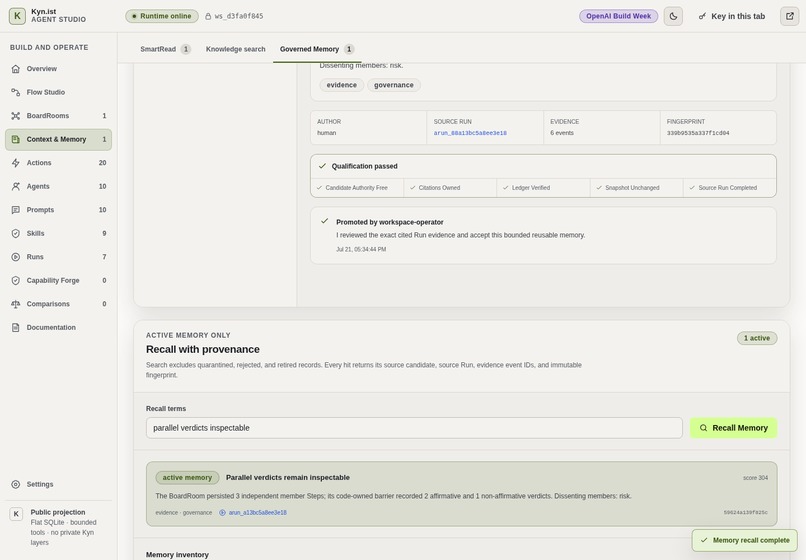The height and width of the screenshot is (560, 806).
Task: Open Documentation from sidebar
Action: (x=58, y=328)
